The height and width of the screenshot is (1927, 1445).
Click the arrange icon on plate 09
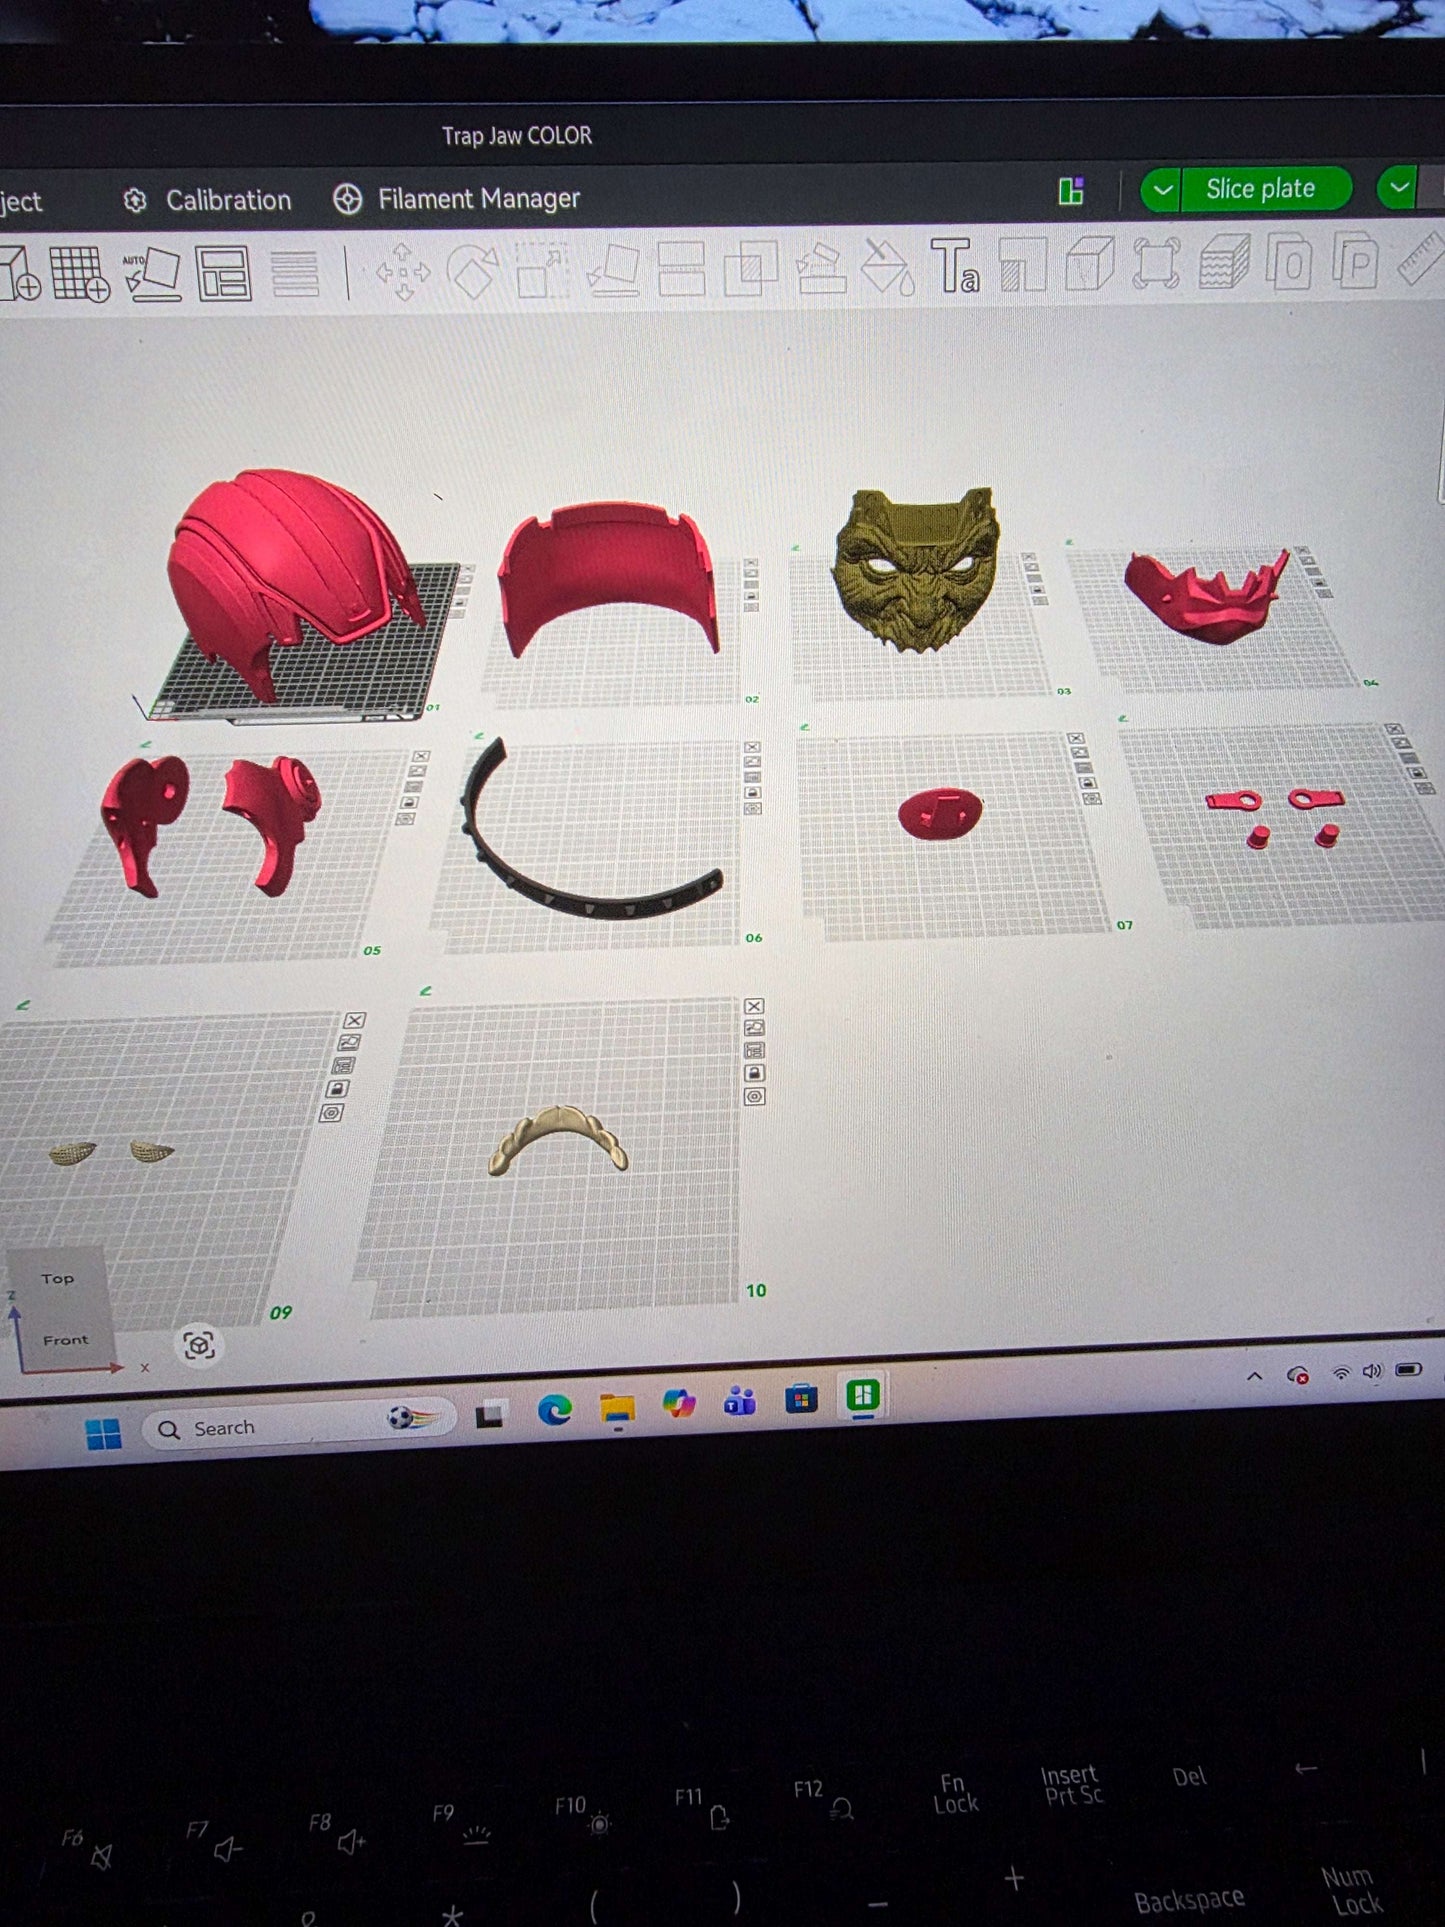(343, 1066)
